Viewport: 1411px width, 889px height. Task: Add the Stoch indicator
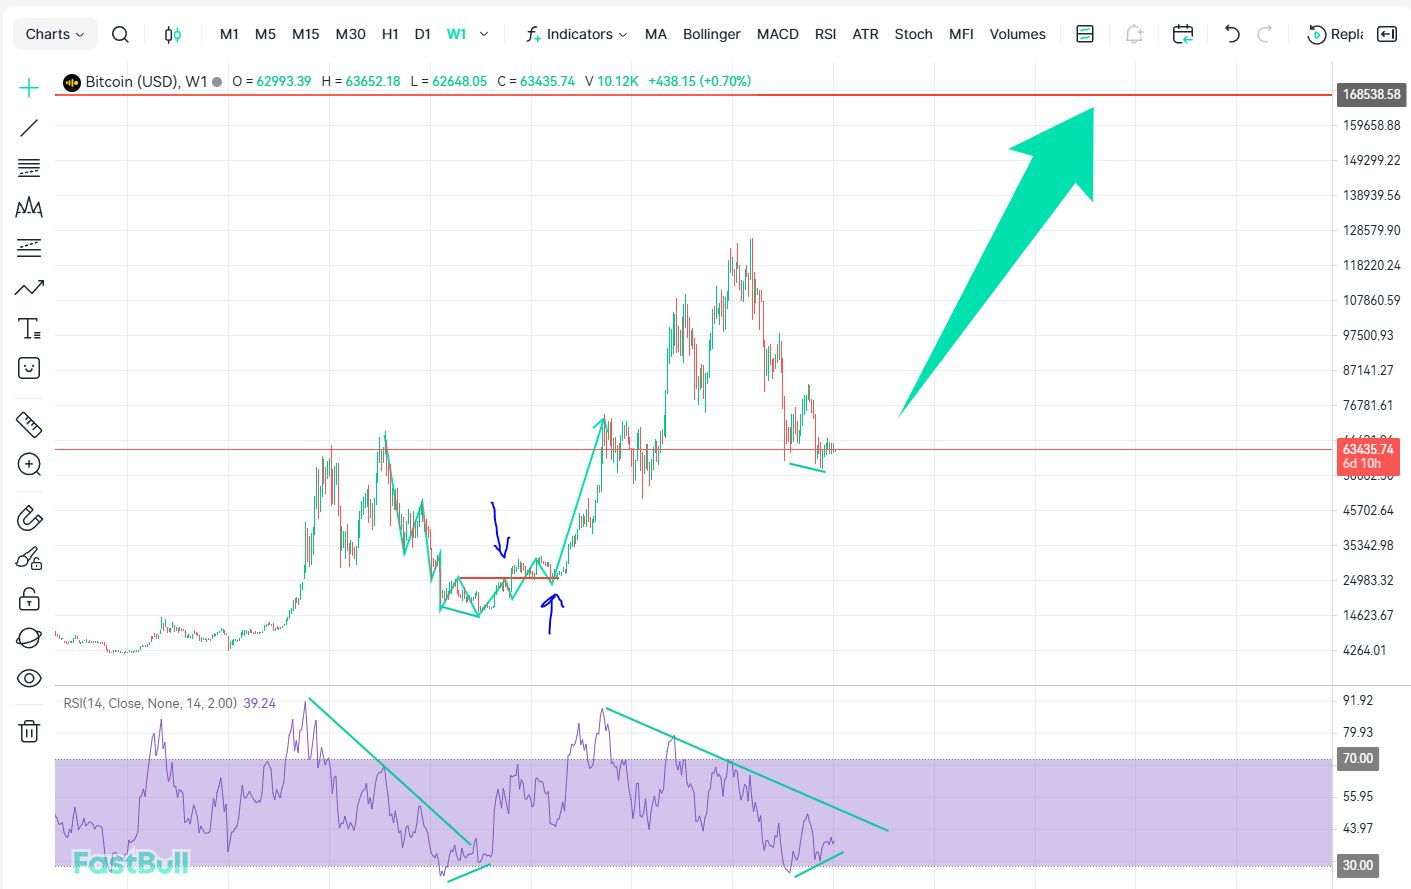click(x=914, y=34)
